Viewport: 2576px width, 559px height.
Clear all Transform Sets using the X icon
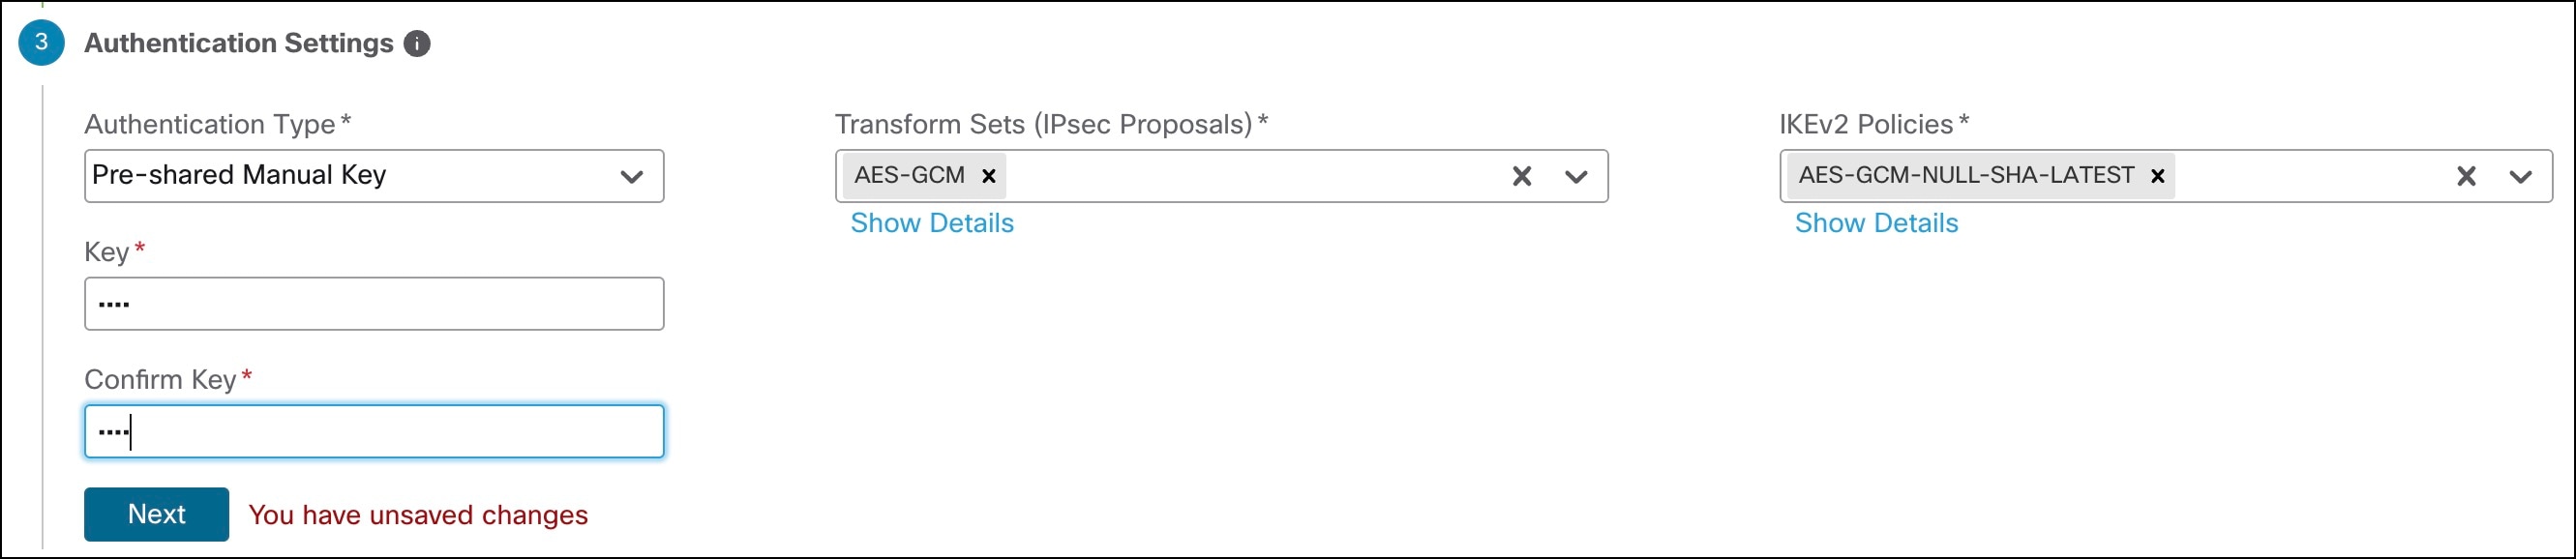(x=1521, y=176)
